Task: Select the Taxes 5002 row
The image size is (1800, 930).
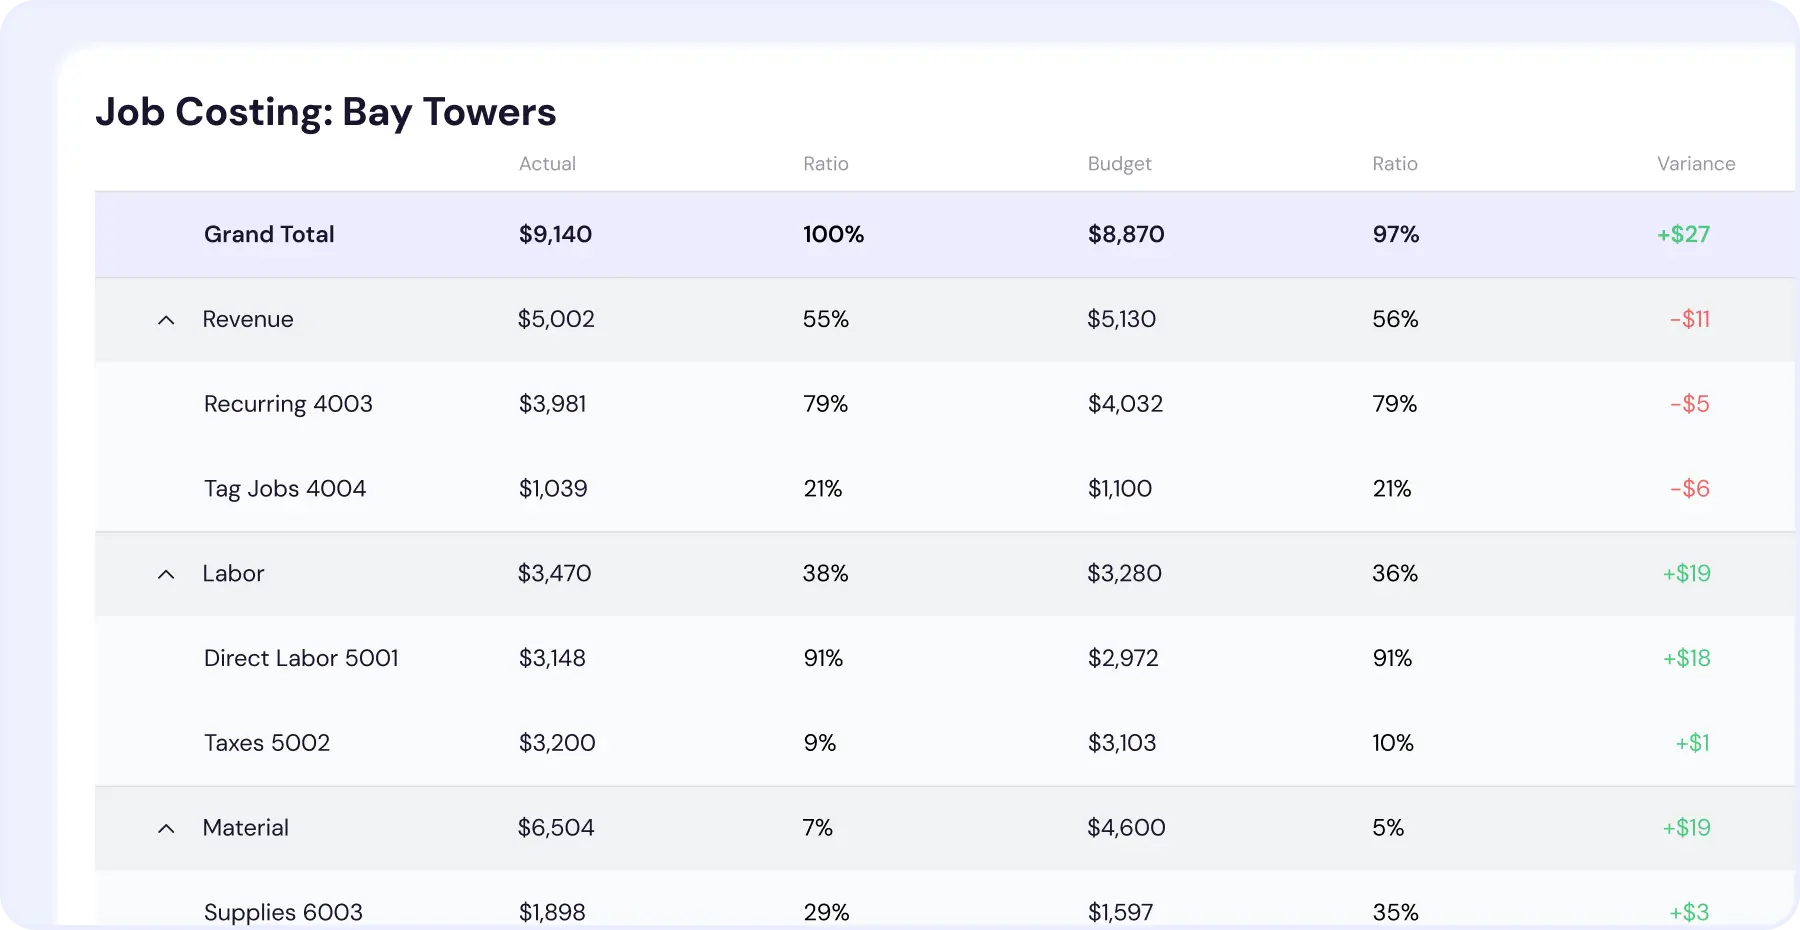Action: (267, 743)
